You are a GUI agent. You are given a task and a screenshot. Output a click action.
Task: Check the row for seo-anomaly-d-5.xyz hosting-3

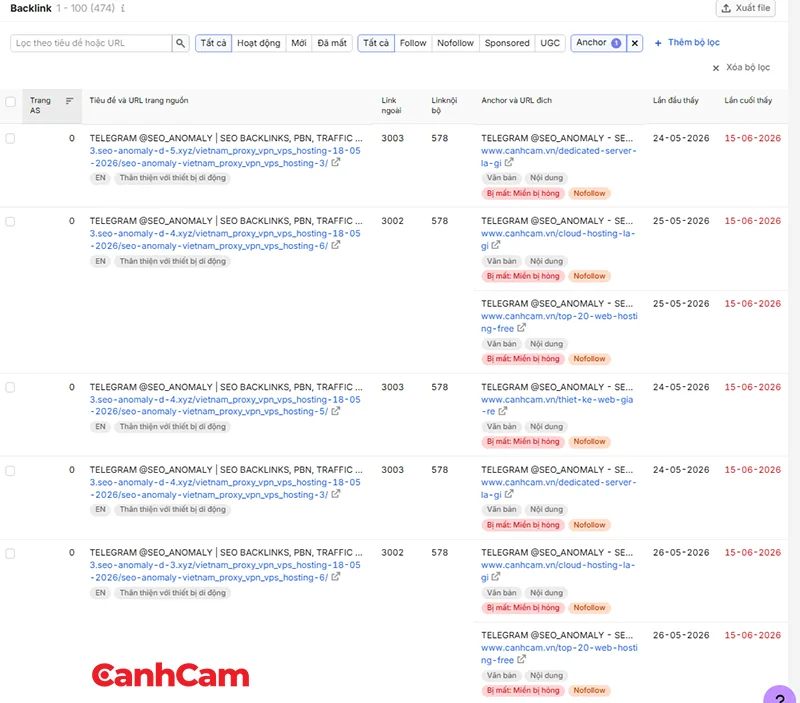point(10,138)
